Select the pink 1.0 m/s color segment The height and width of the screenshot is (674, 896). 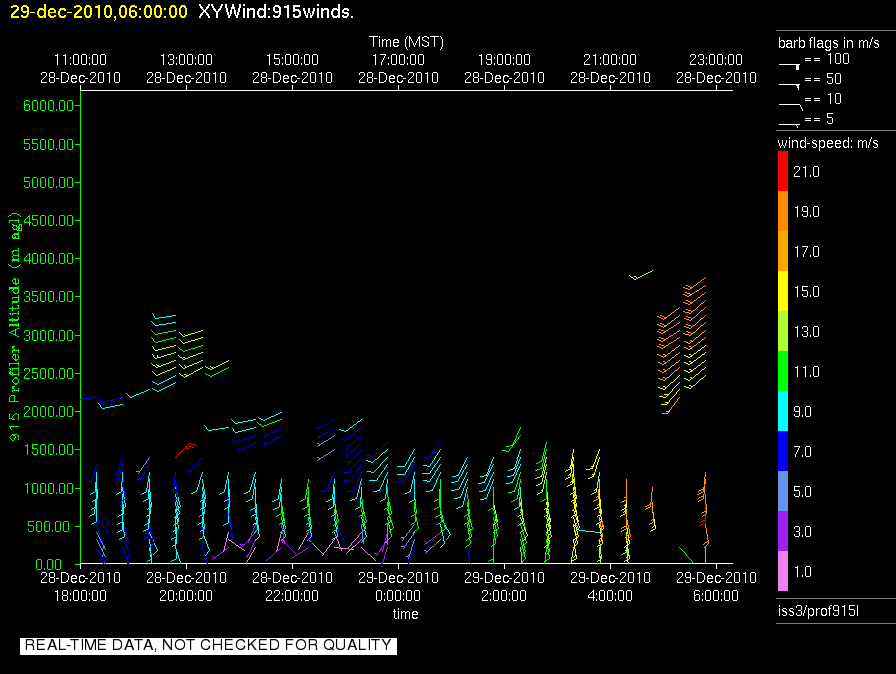(783, 571)
